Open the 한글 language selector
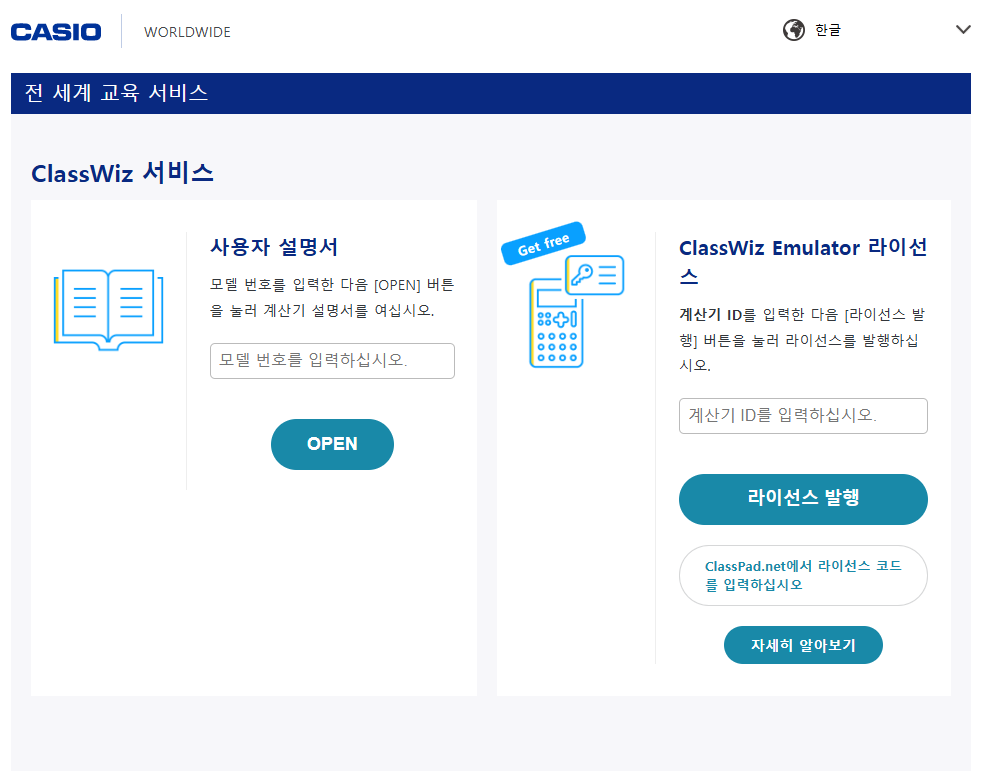This screenshot has width=984, height=780. coord(828,30)
